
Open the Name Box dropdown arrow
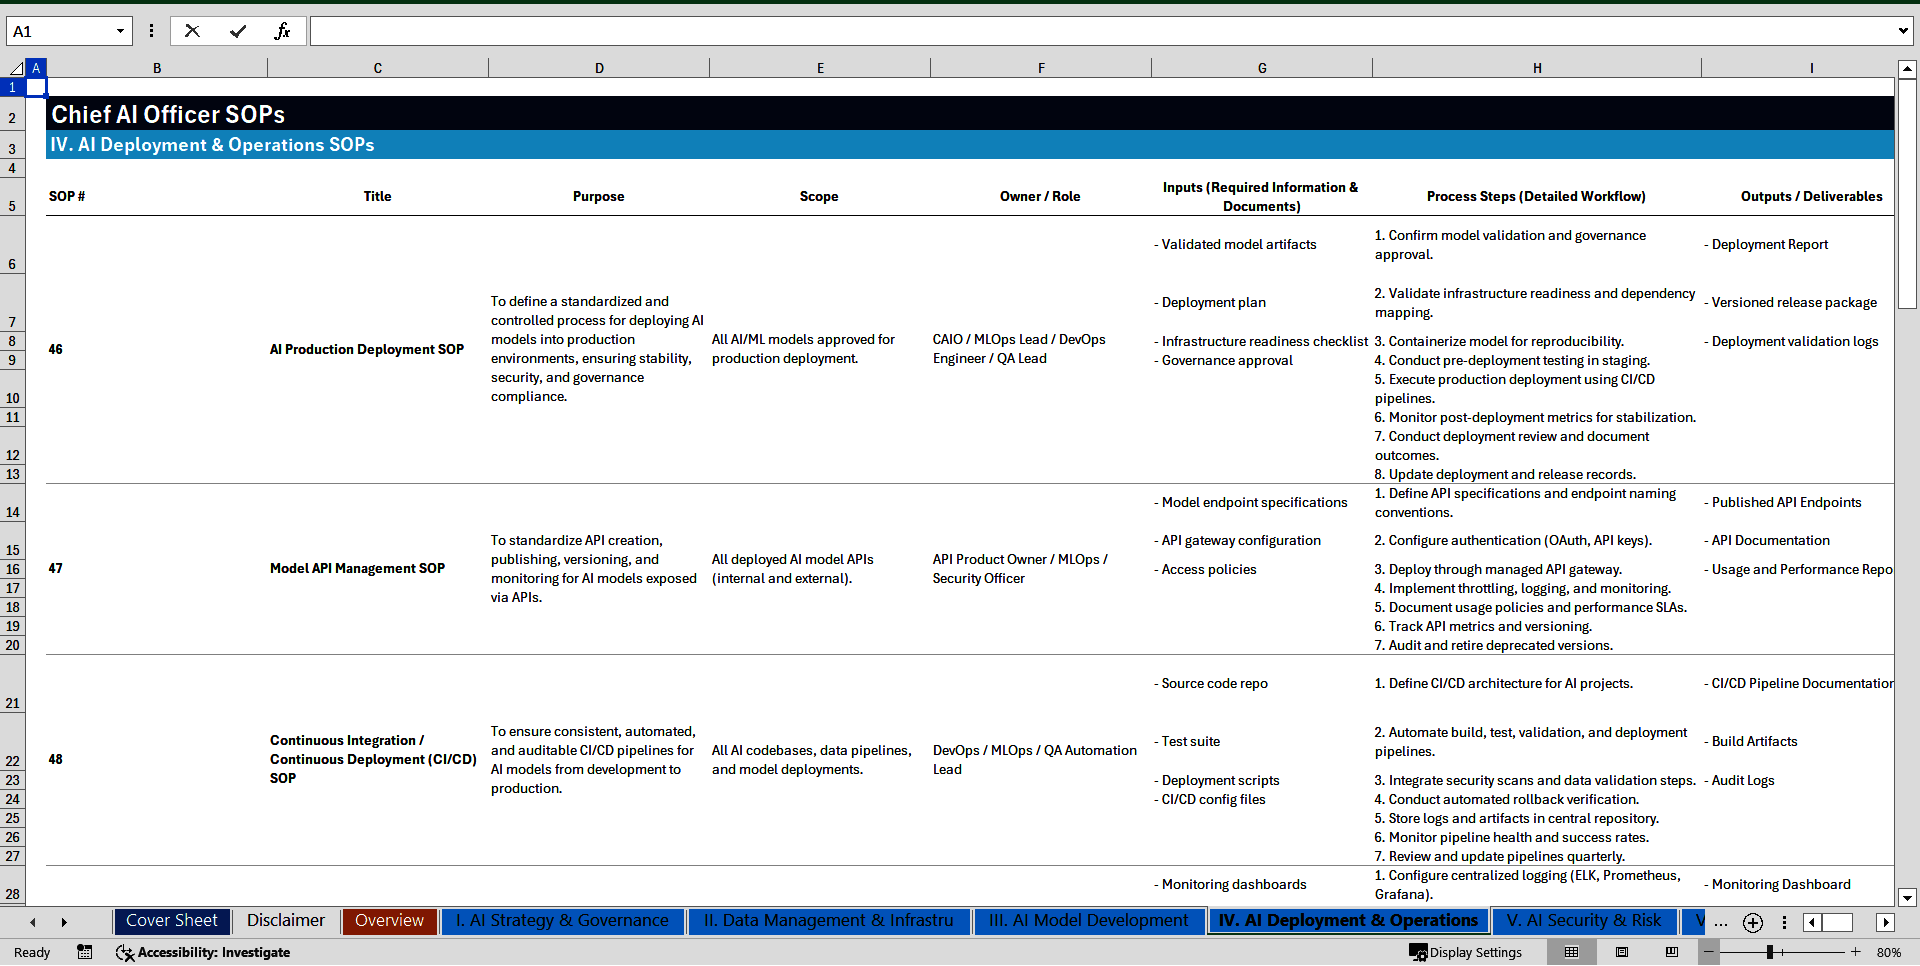(120, 31)
